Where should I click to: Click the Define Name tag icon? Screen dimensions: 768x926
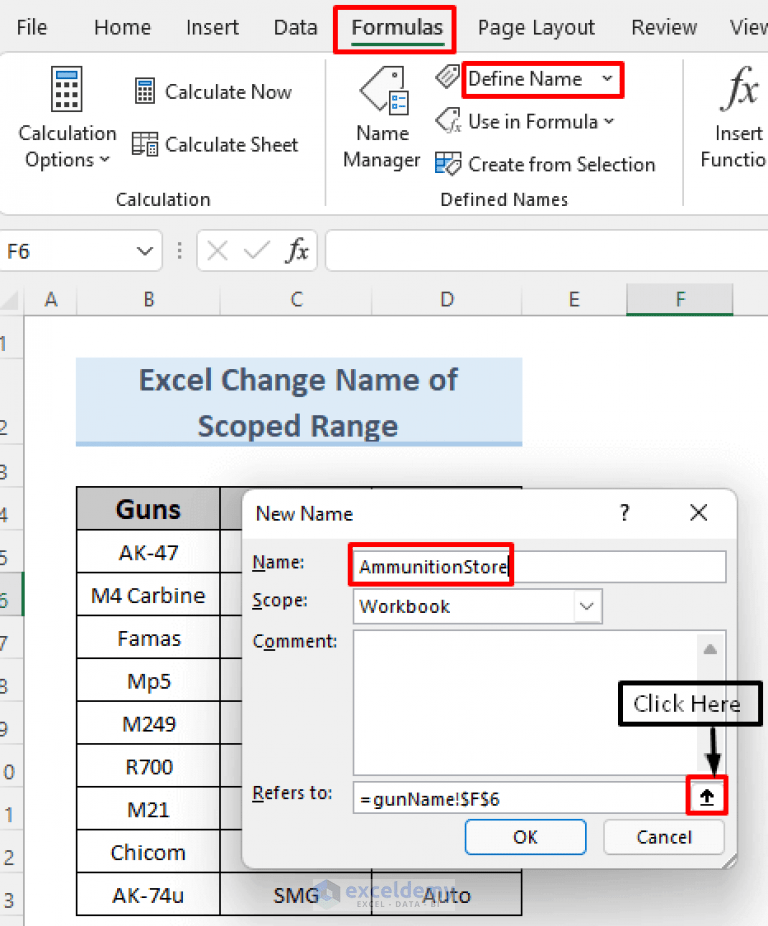[448, 77]
